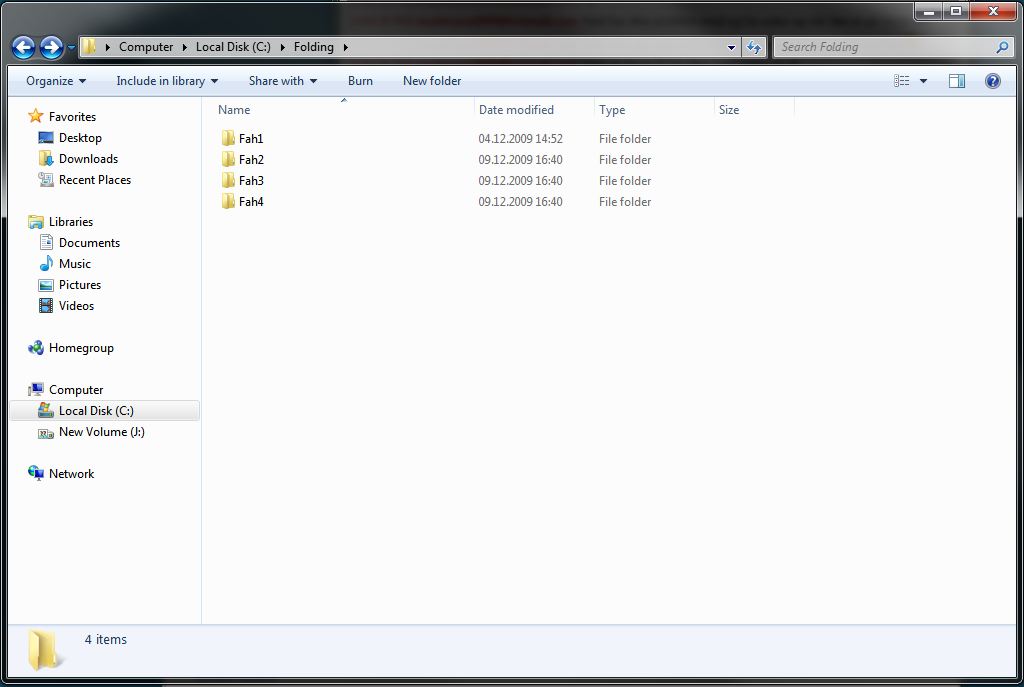Select the Fah3 folder icon

tap(228, 180)
